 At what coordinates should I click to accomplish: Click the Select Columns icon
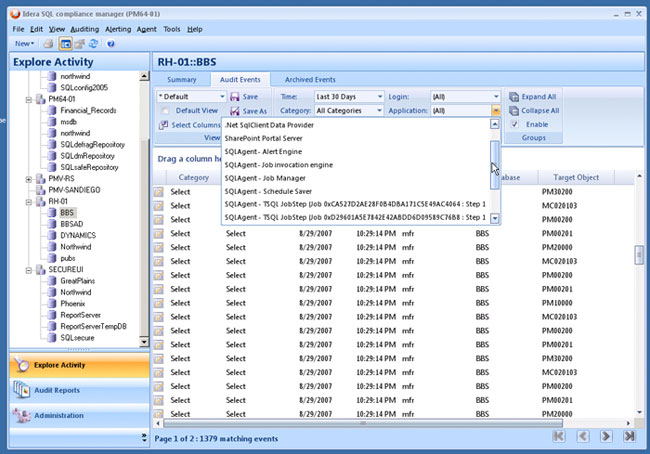point(164,125)
